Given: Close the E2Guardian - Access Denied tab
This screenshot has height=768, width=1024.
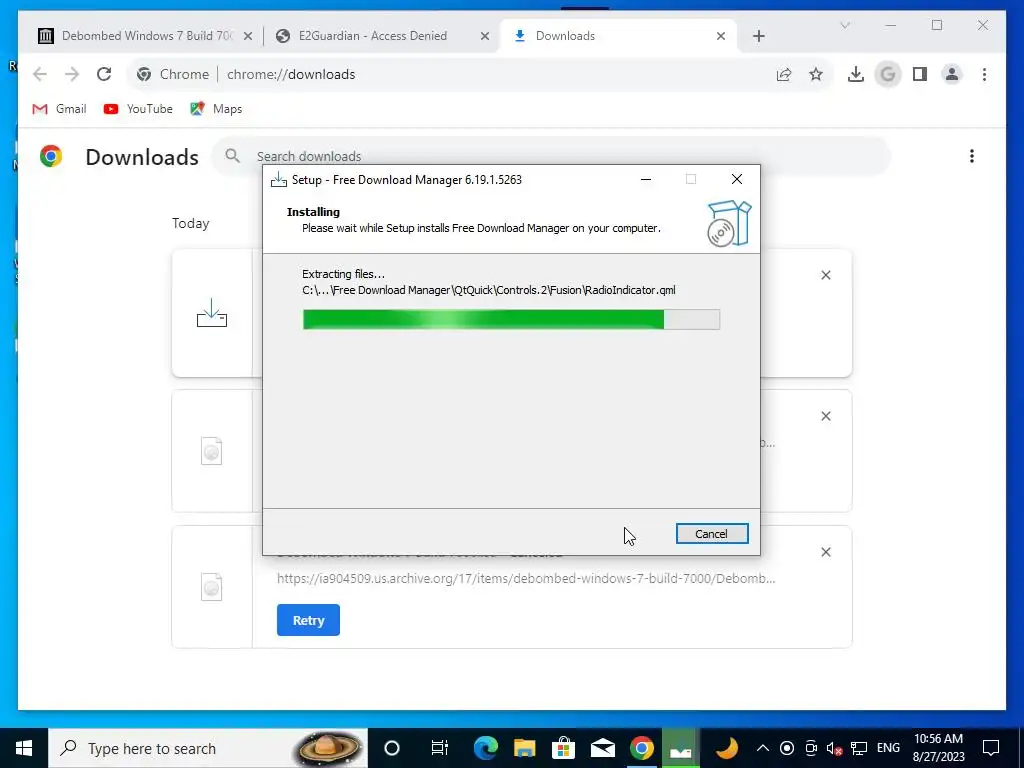Looking at the screenshot, I should click(x=485, y=37).
